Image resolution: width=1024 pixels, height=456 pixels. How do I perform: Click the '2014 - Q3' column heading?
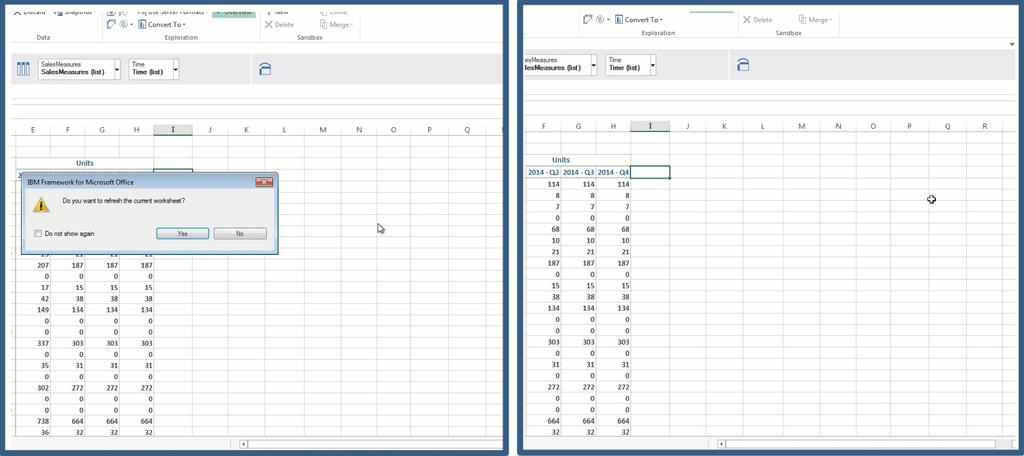click(579, 172)
